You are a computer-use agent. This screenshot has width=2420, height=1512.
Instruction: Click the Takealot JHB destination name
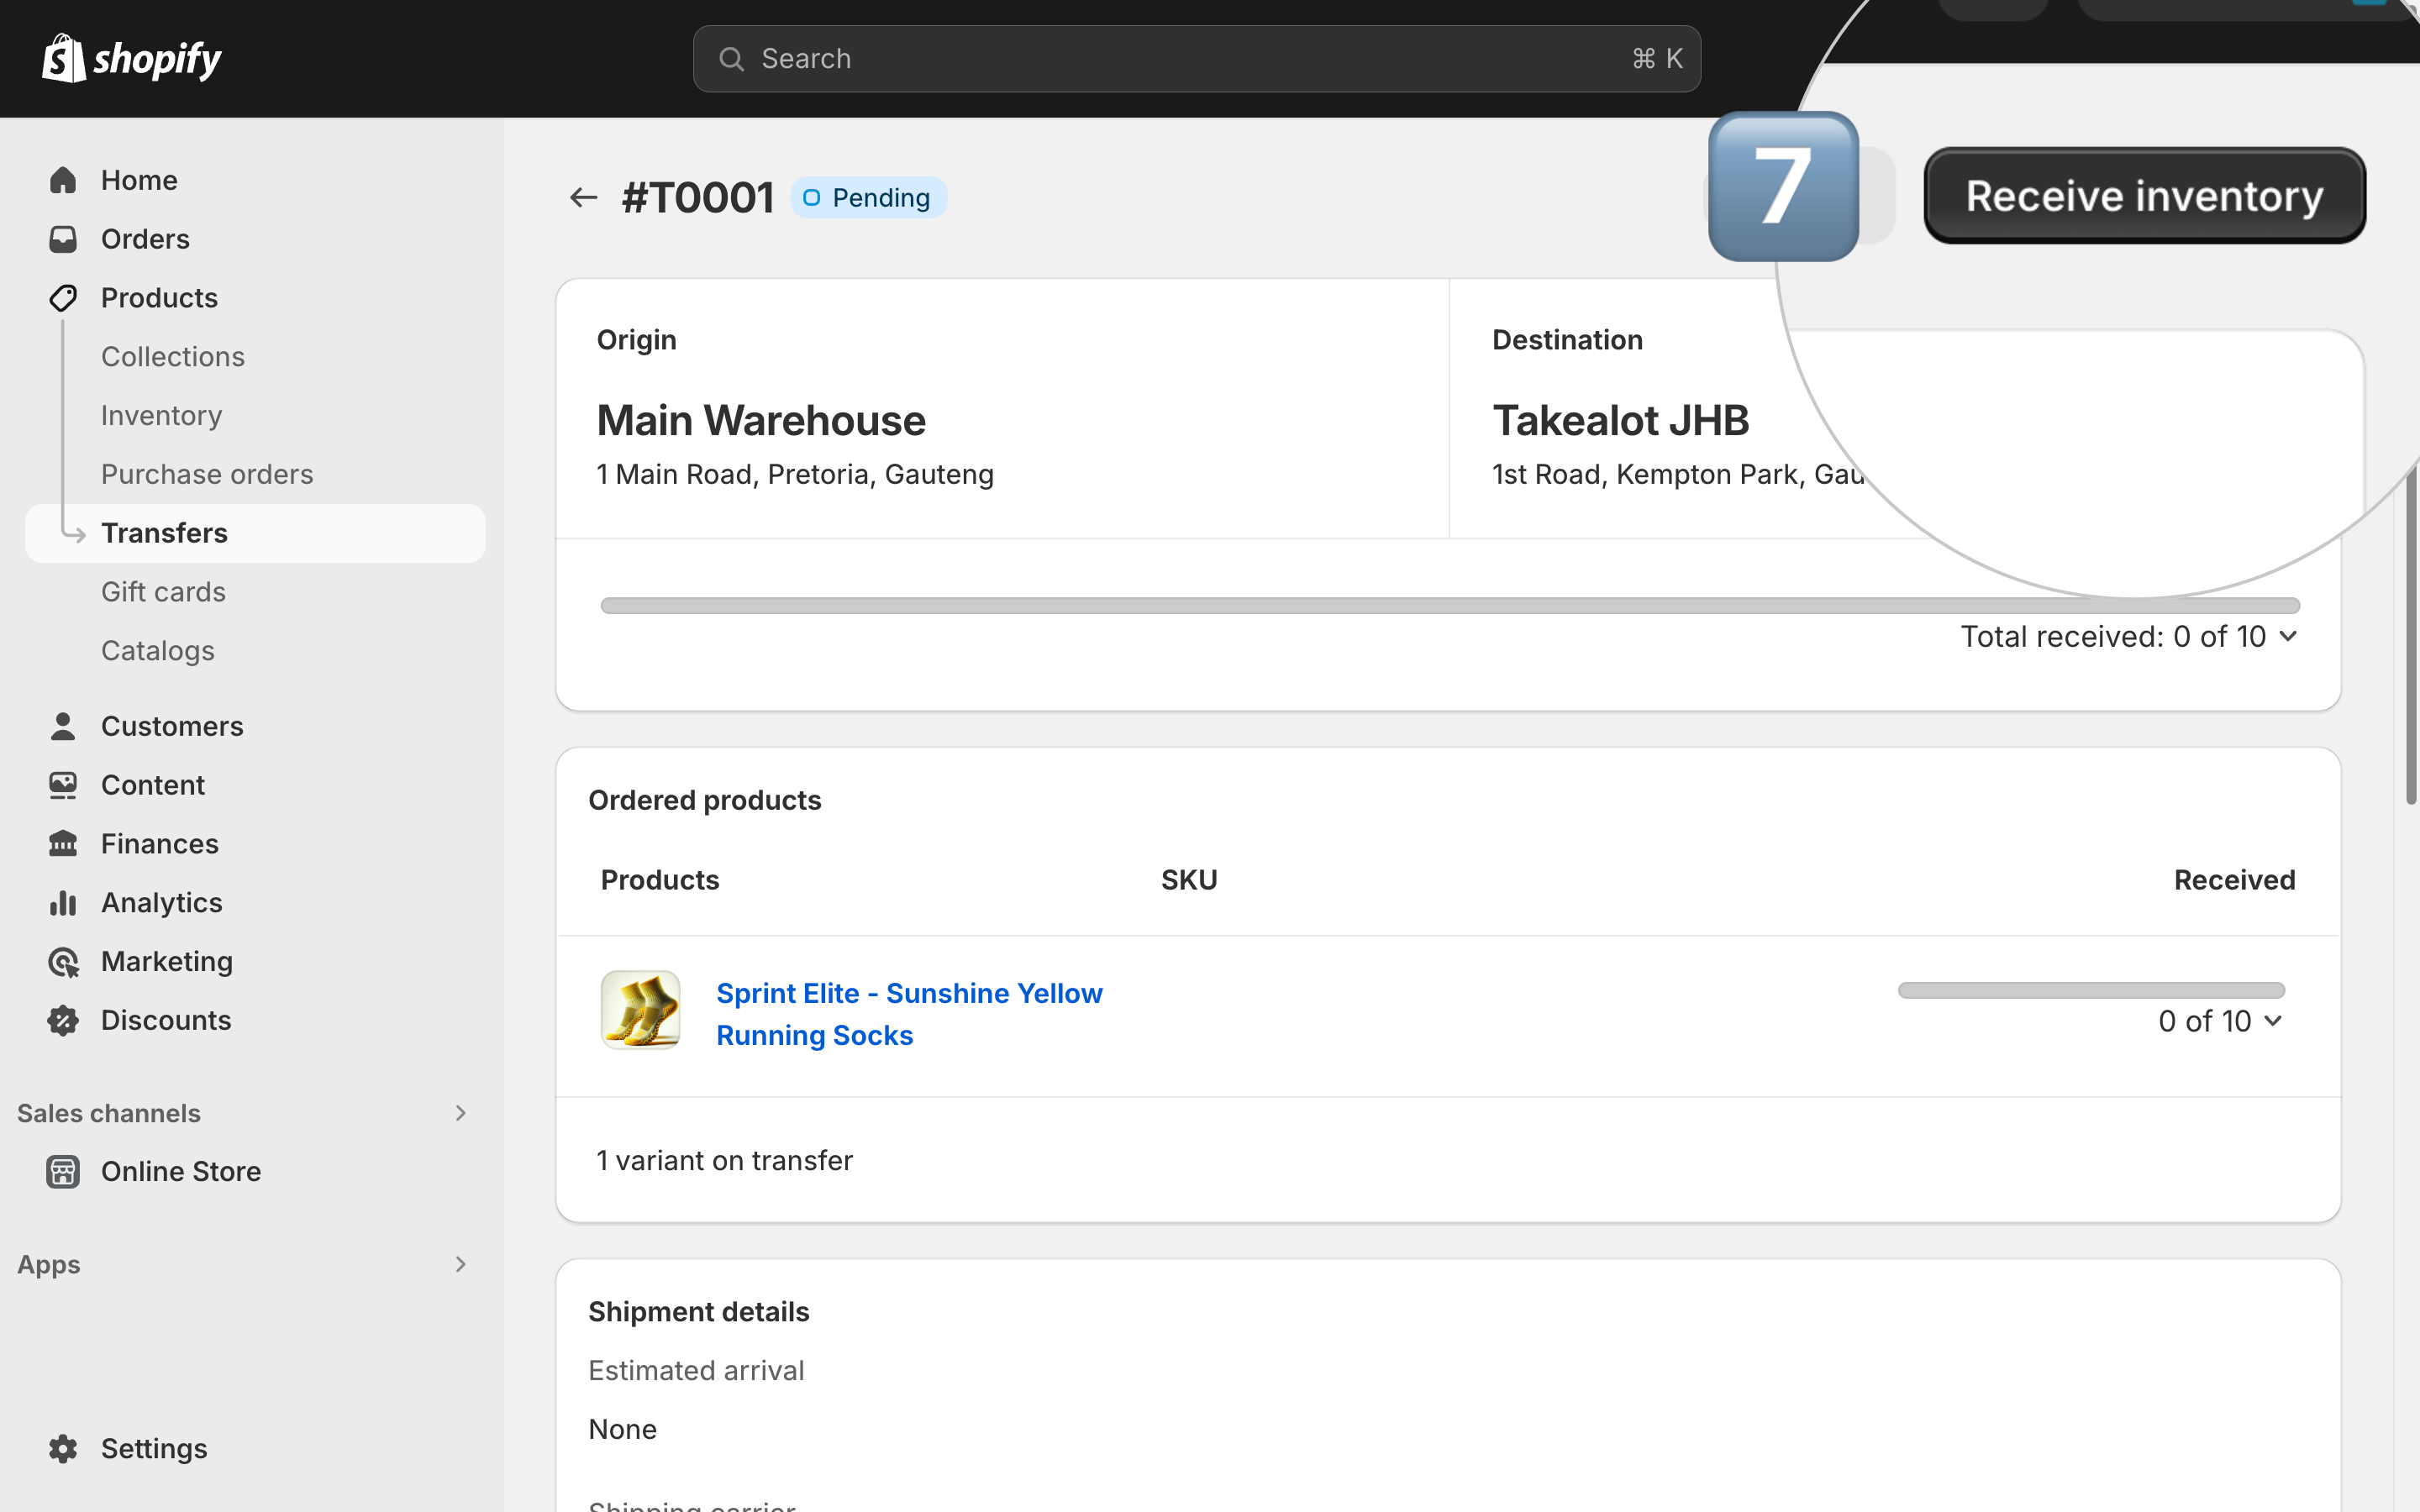click(x=1621, y=420)
